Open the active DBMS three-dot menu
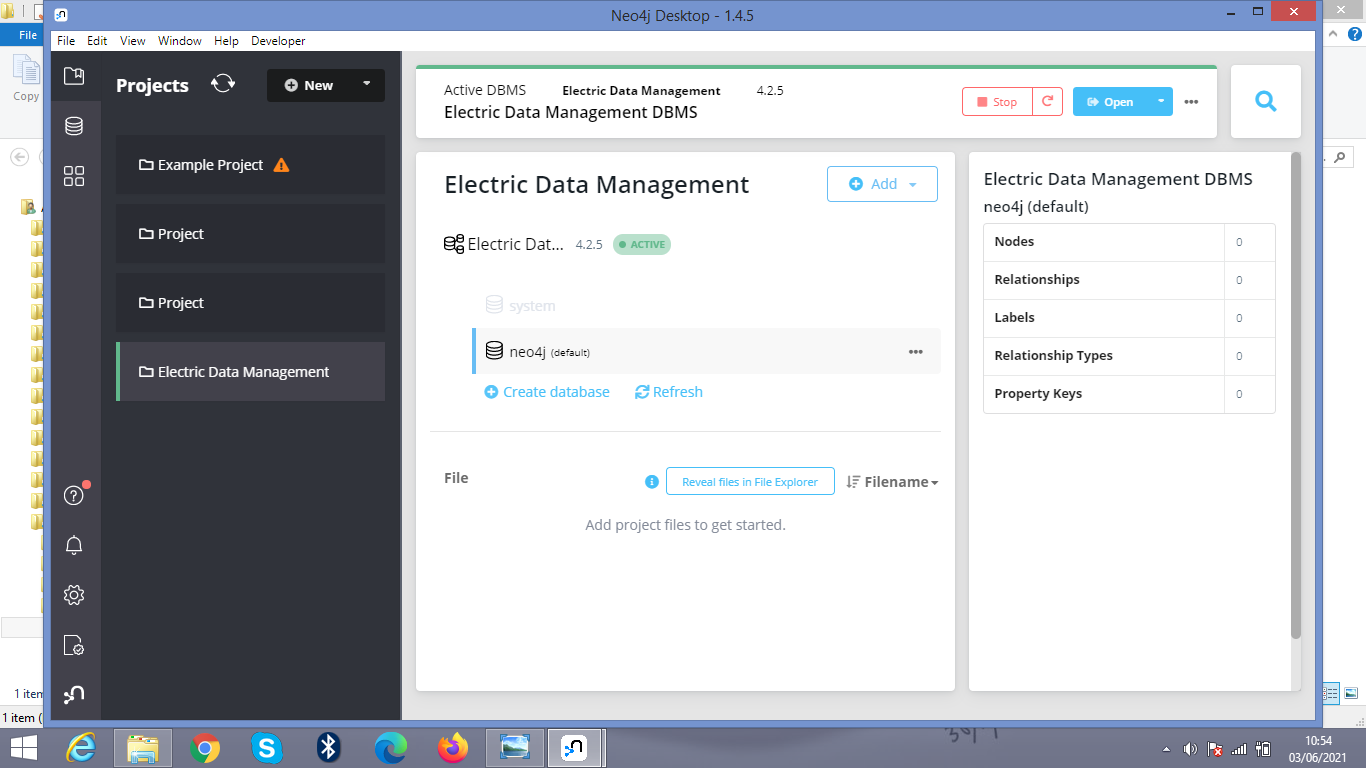This screenshot has height=768, width=1366. [x=1191, y=102]
